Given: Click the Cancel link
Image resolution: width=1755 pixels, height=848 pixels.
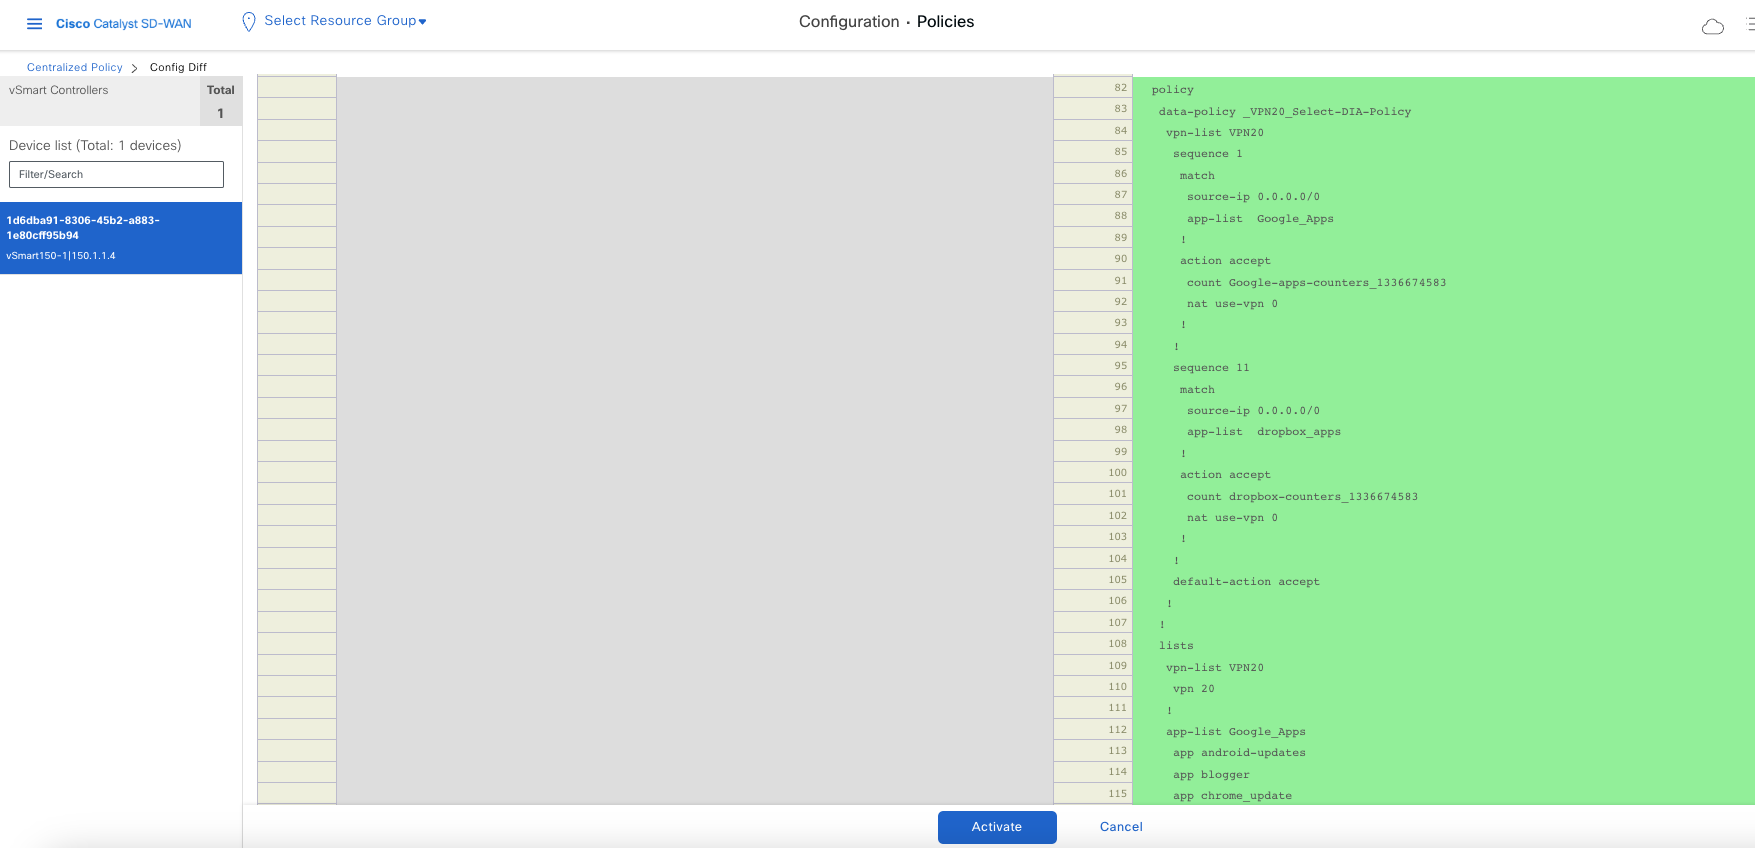Looking at the screenshot, I should click(x=1120, y=827).
